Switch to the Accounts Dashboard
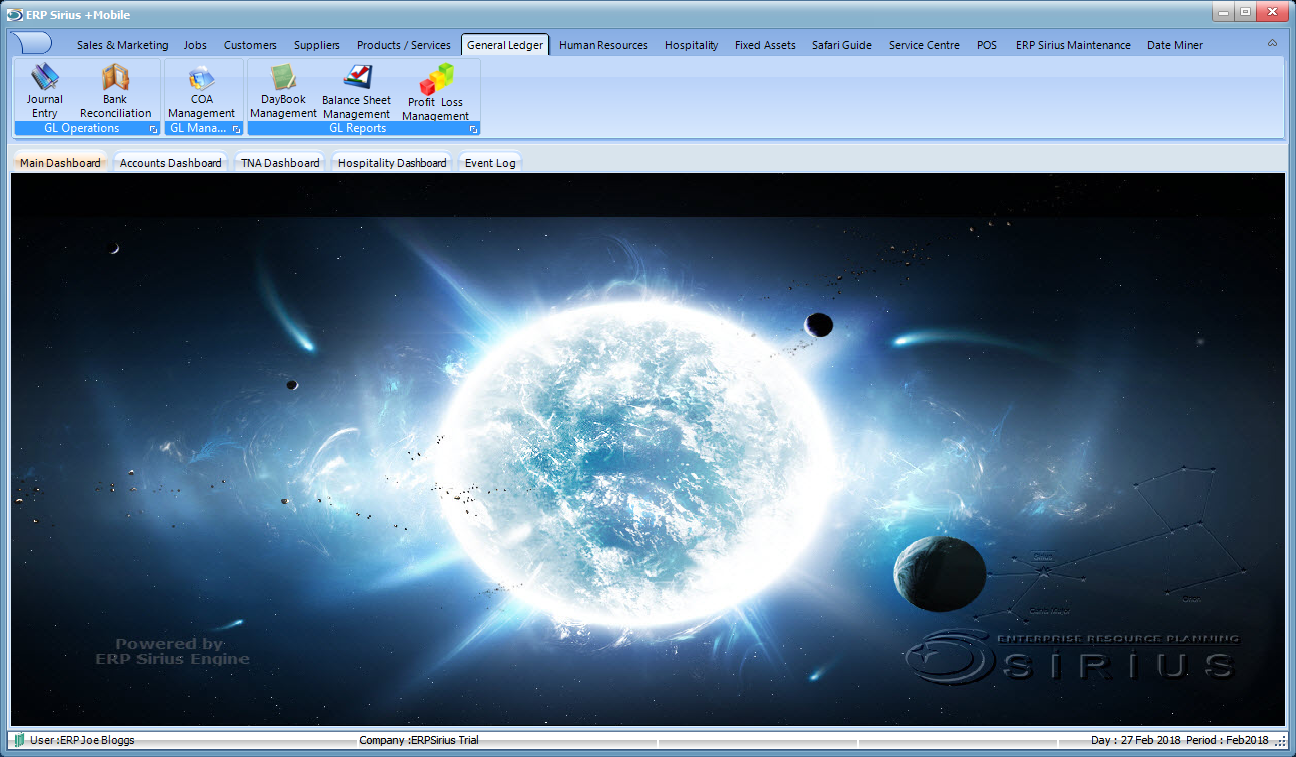 (x=170, y=163)
